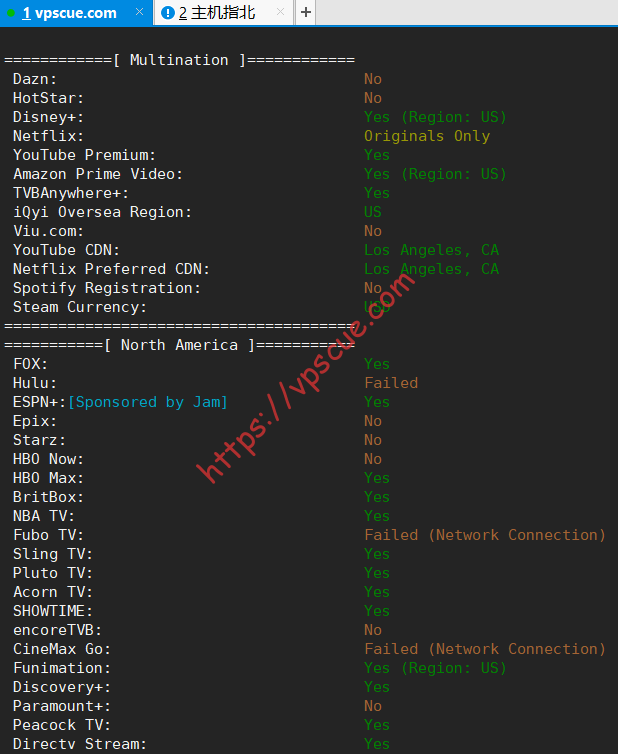Click the green connection status dot
The height and width of the screenshot is (754, 618).
click(11, 13)
